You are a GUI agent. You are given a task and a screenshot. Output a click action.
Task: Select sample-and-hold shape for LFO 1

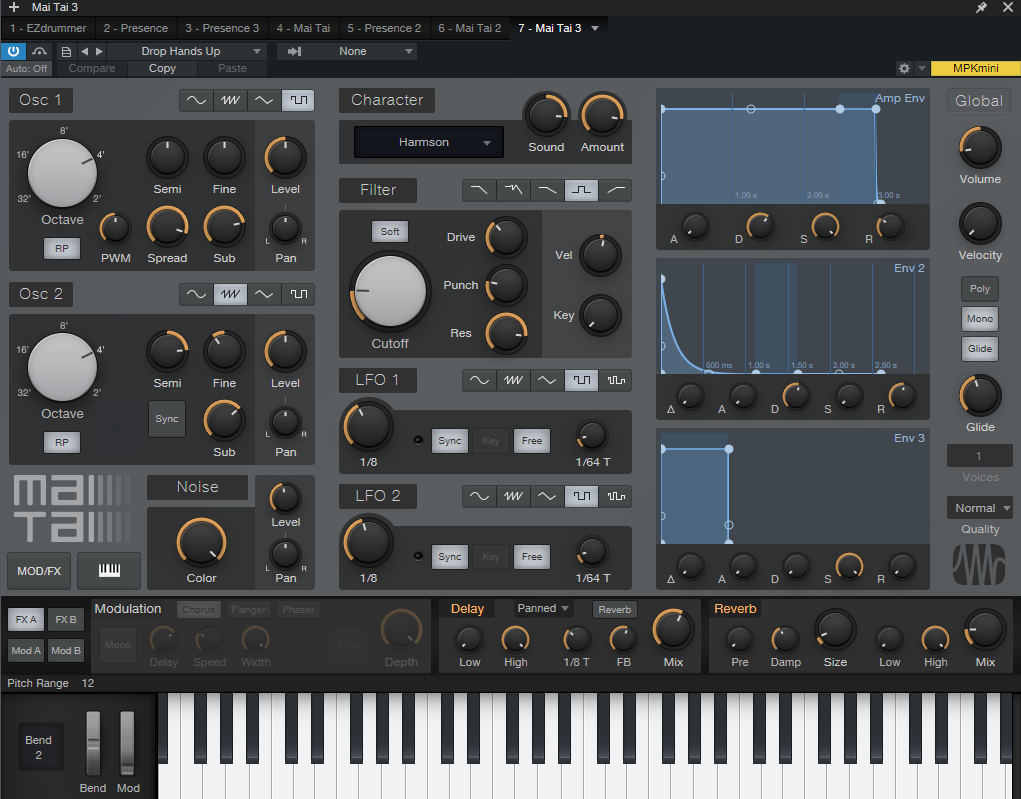click(x=615, y=380)
